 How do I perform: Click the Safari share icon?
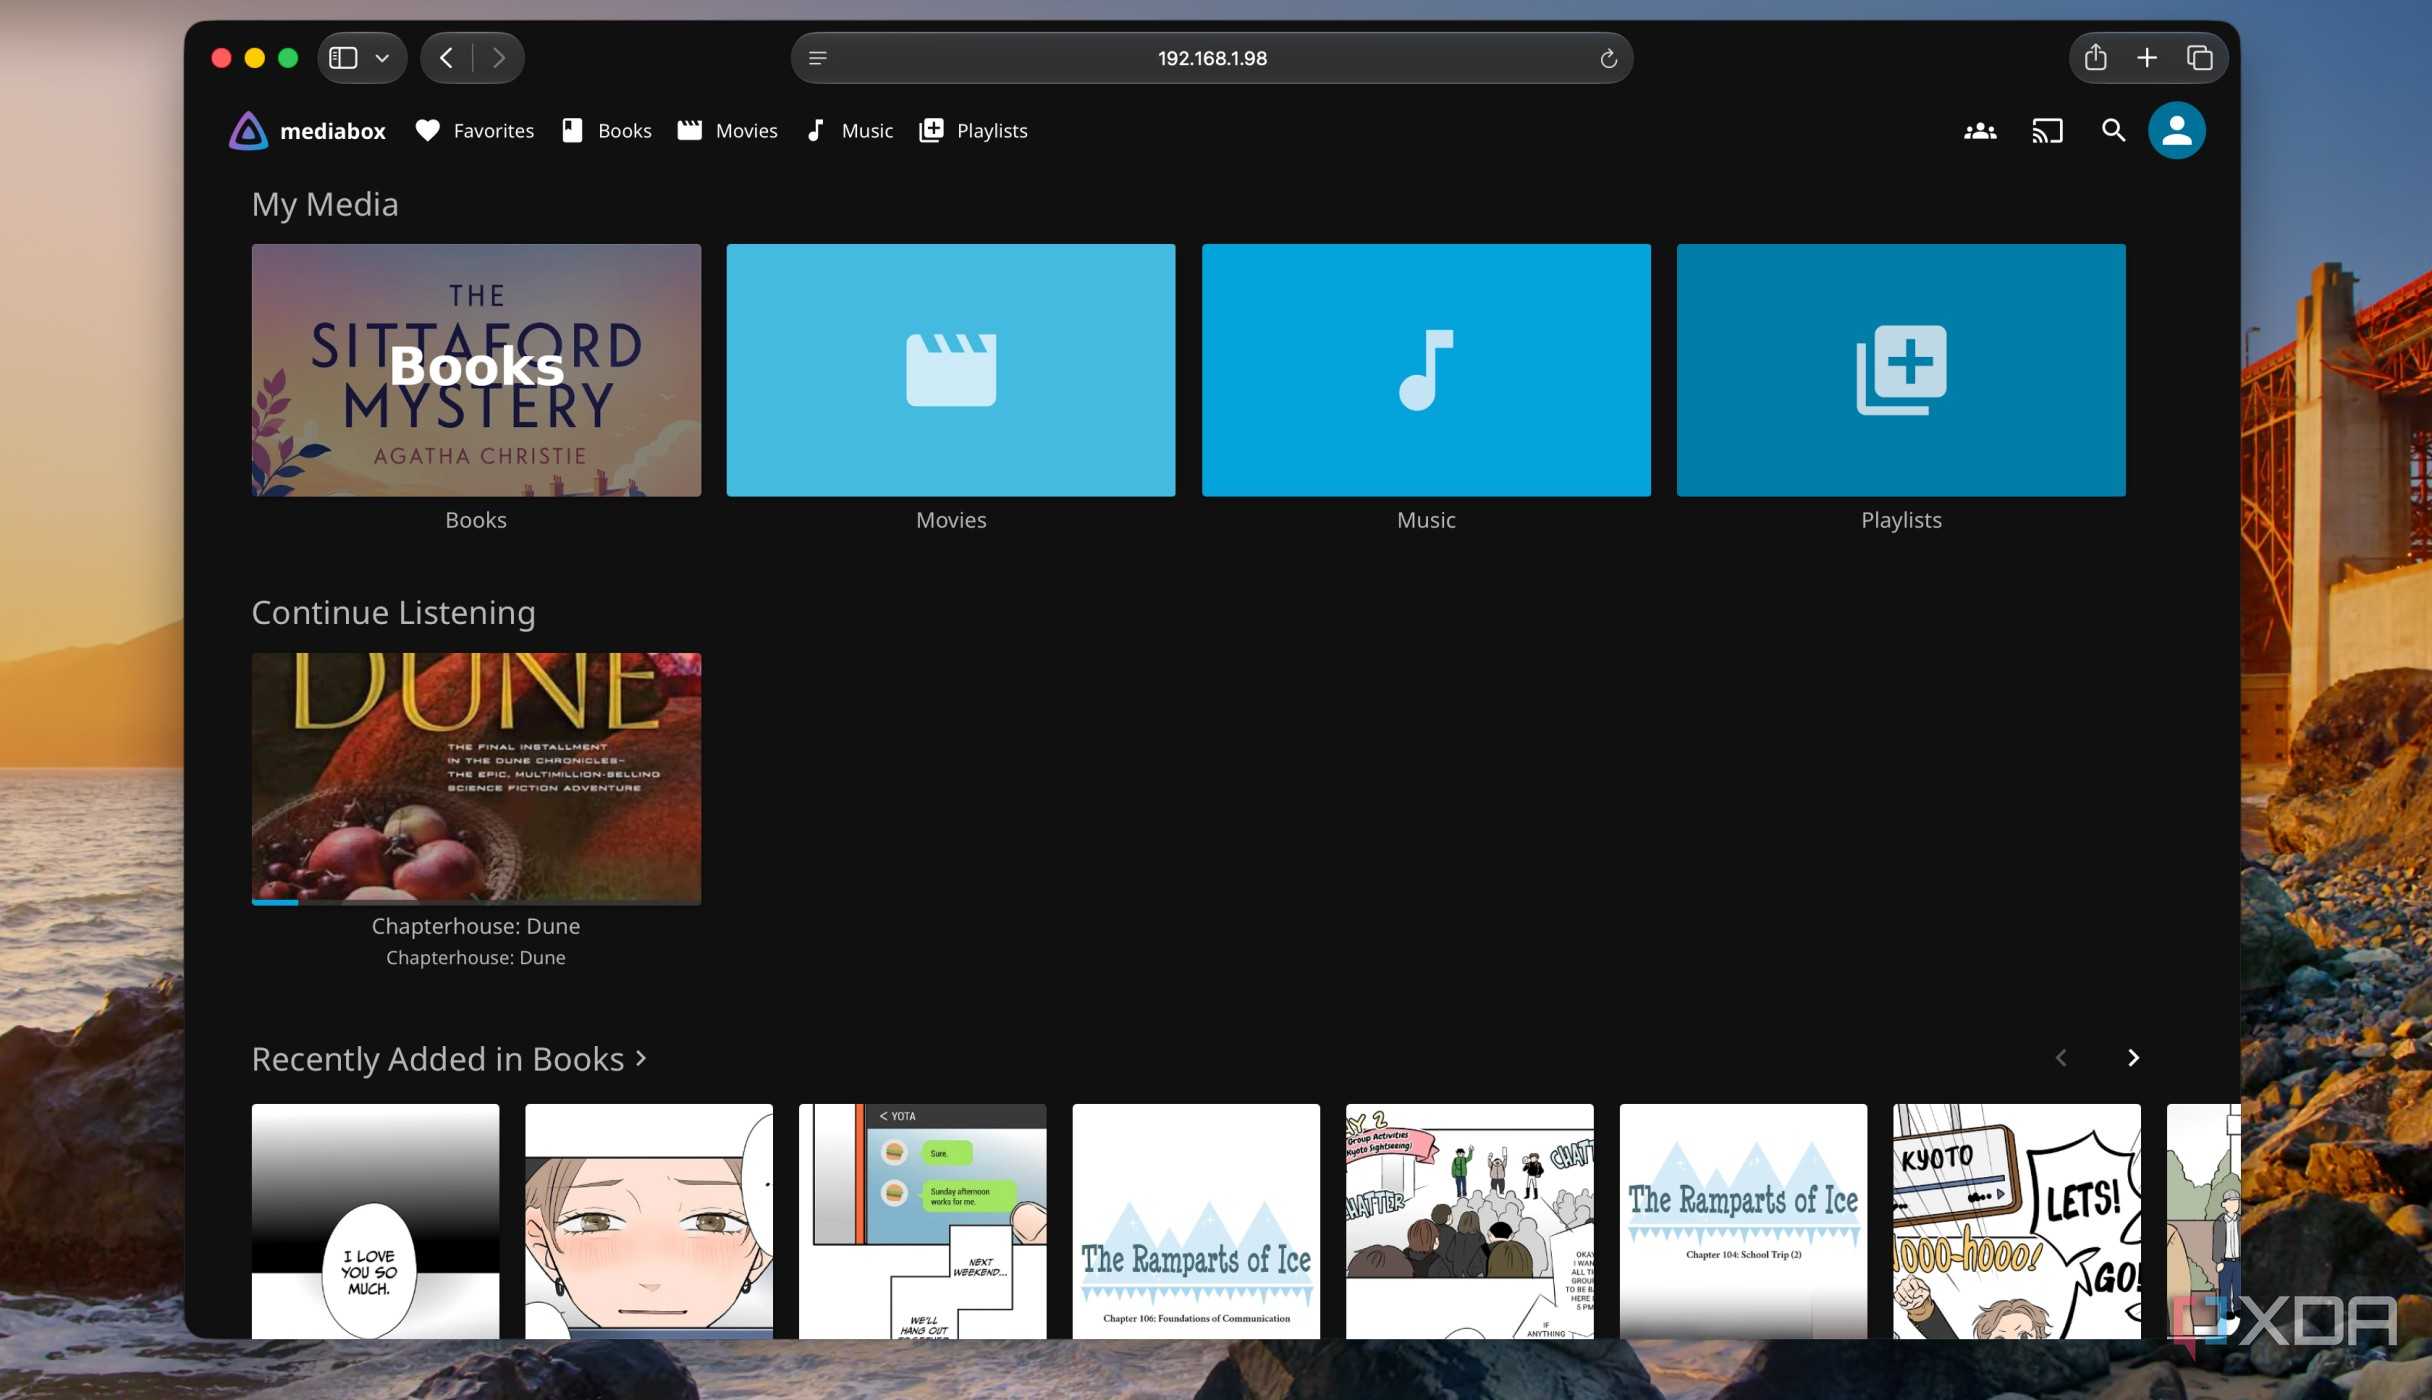(2095, 58)
